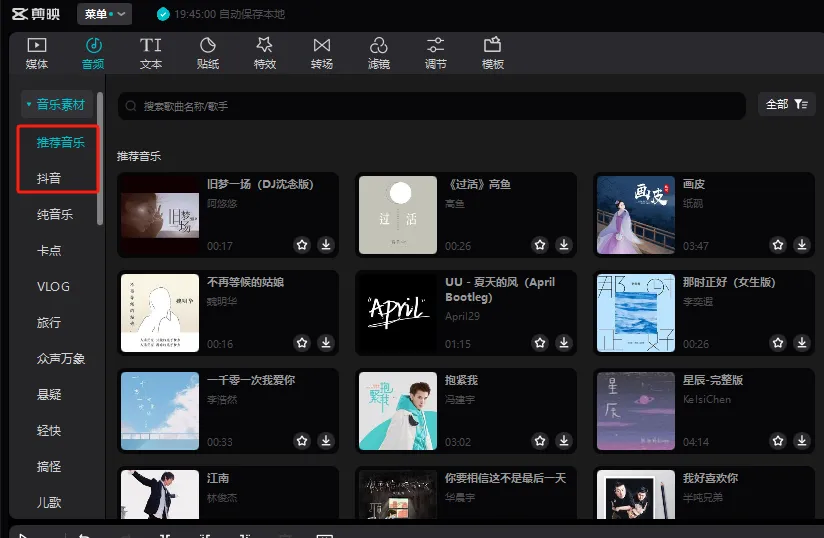Open the 转场 transitions panel icon
This screenshot has width=824, height=538.
(x=321, y=53)
